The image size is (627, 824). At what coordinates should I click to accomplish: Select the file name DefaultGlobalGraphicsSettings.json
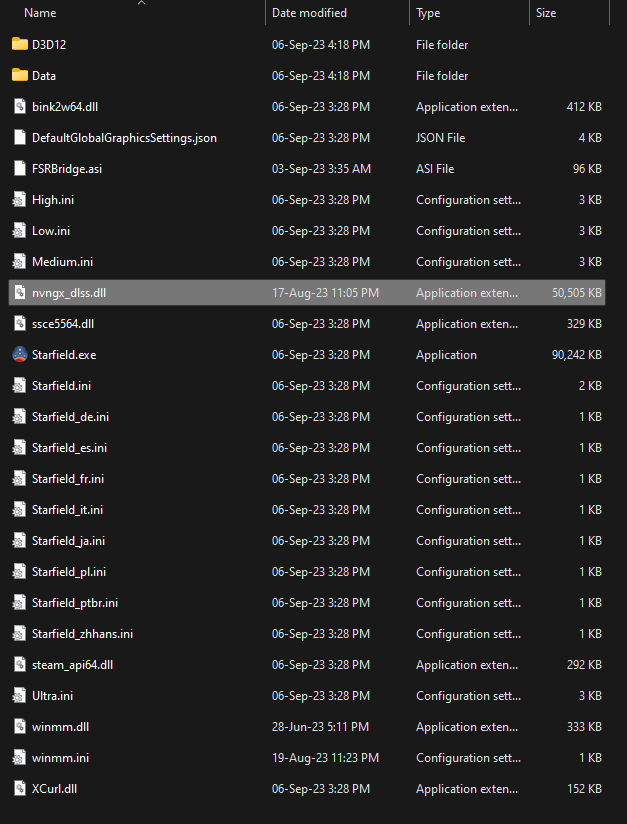pyautogui.click(x=124, y=138)
